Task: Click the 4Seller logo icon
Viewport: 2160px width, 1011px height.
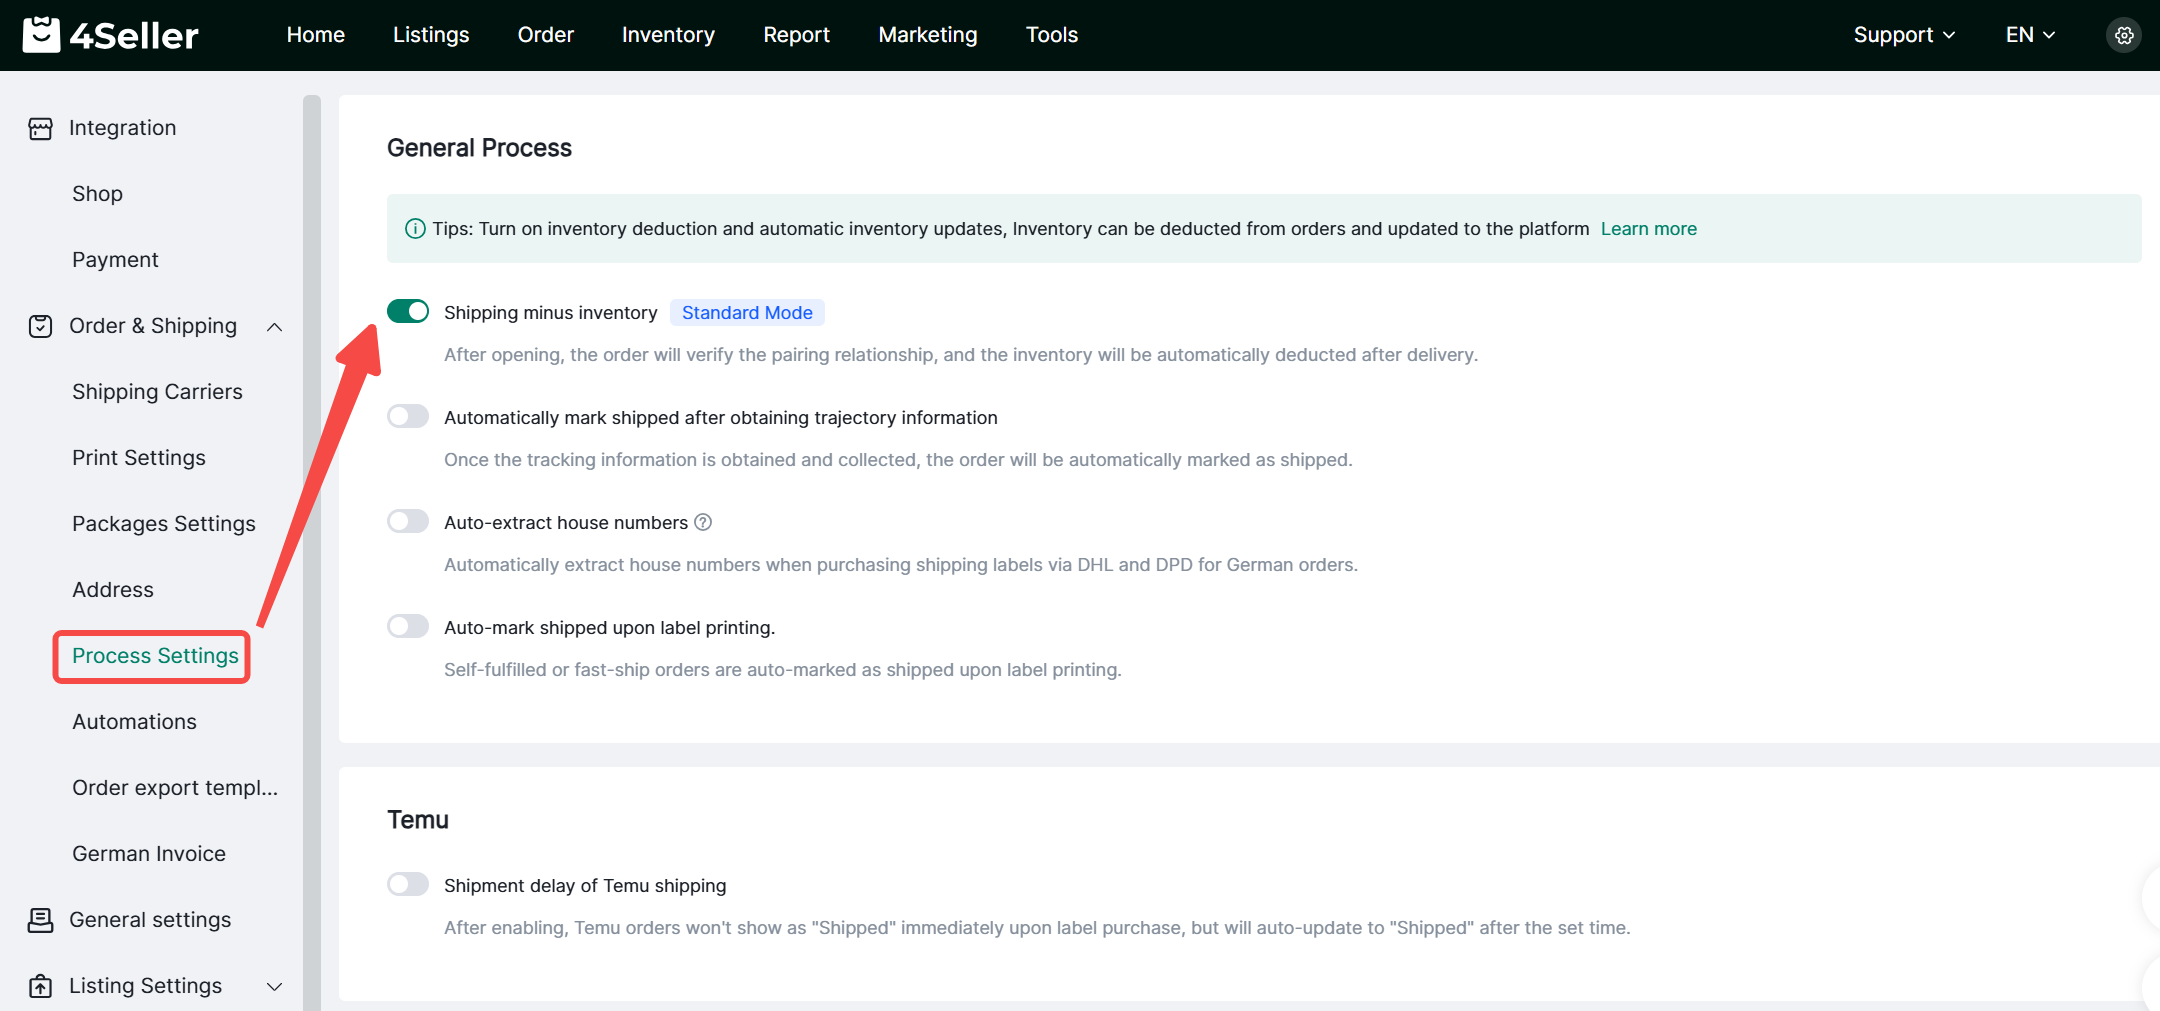Action: (41, 35)
